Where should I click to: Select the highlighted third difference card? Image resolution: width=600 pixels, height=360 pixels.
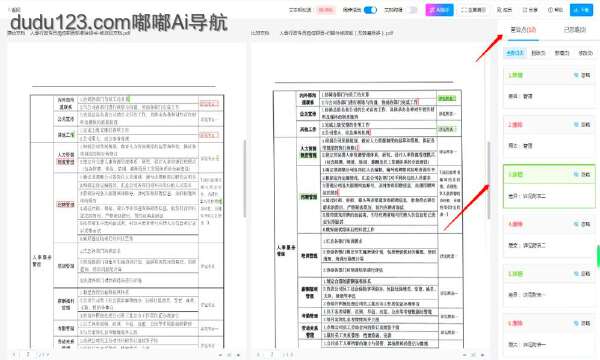click(x=549, y=186)
